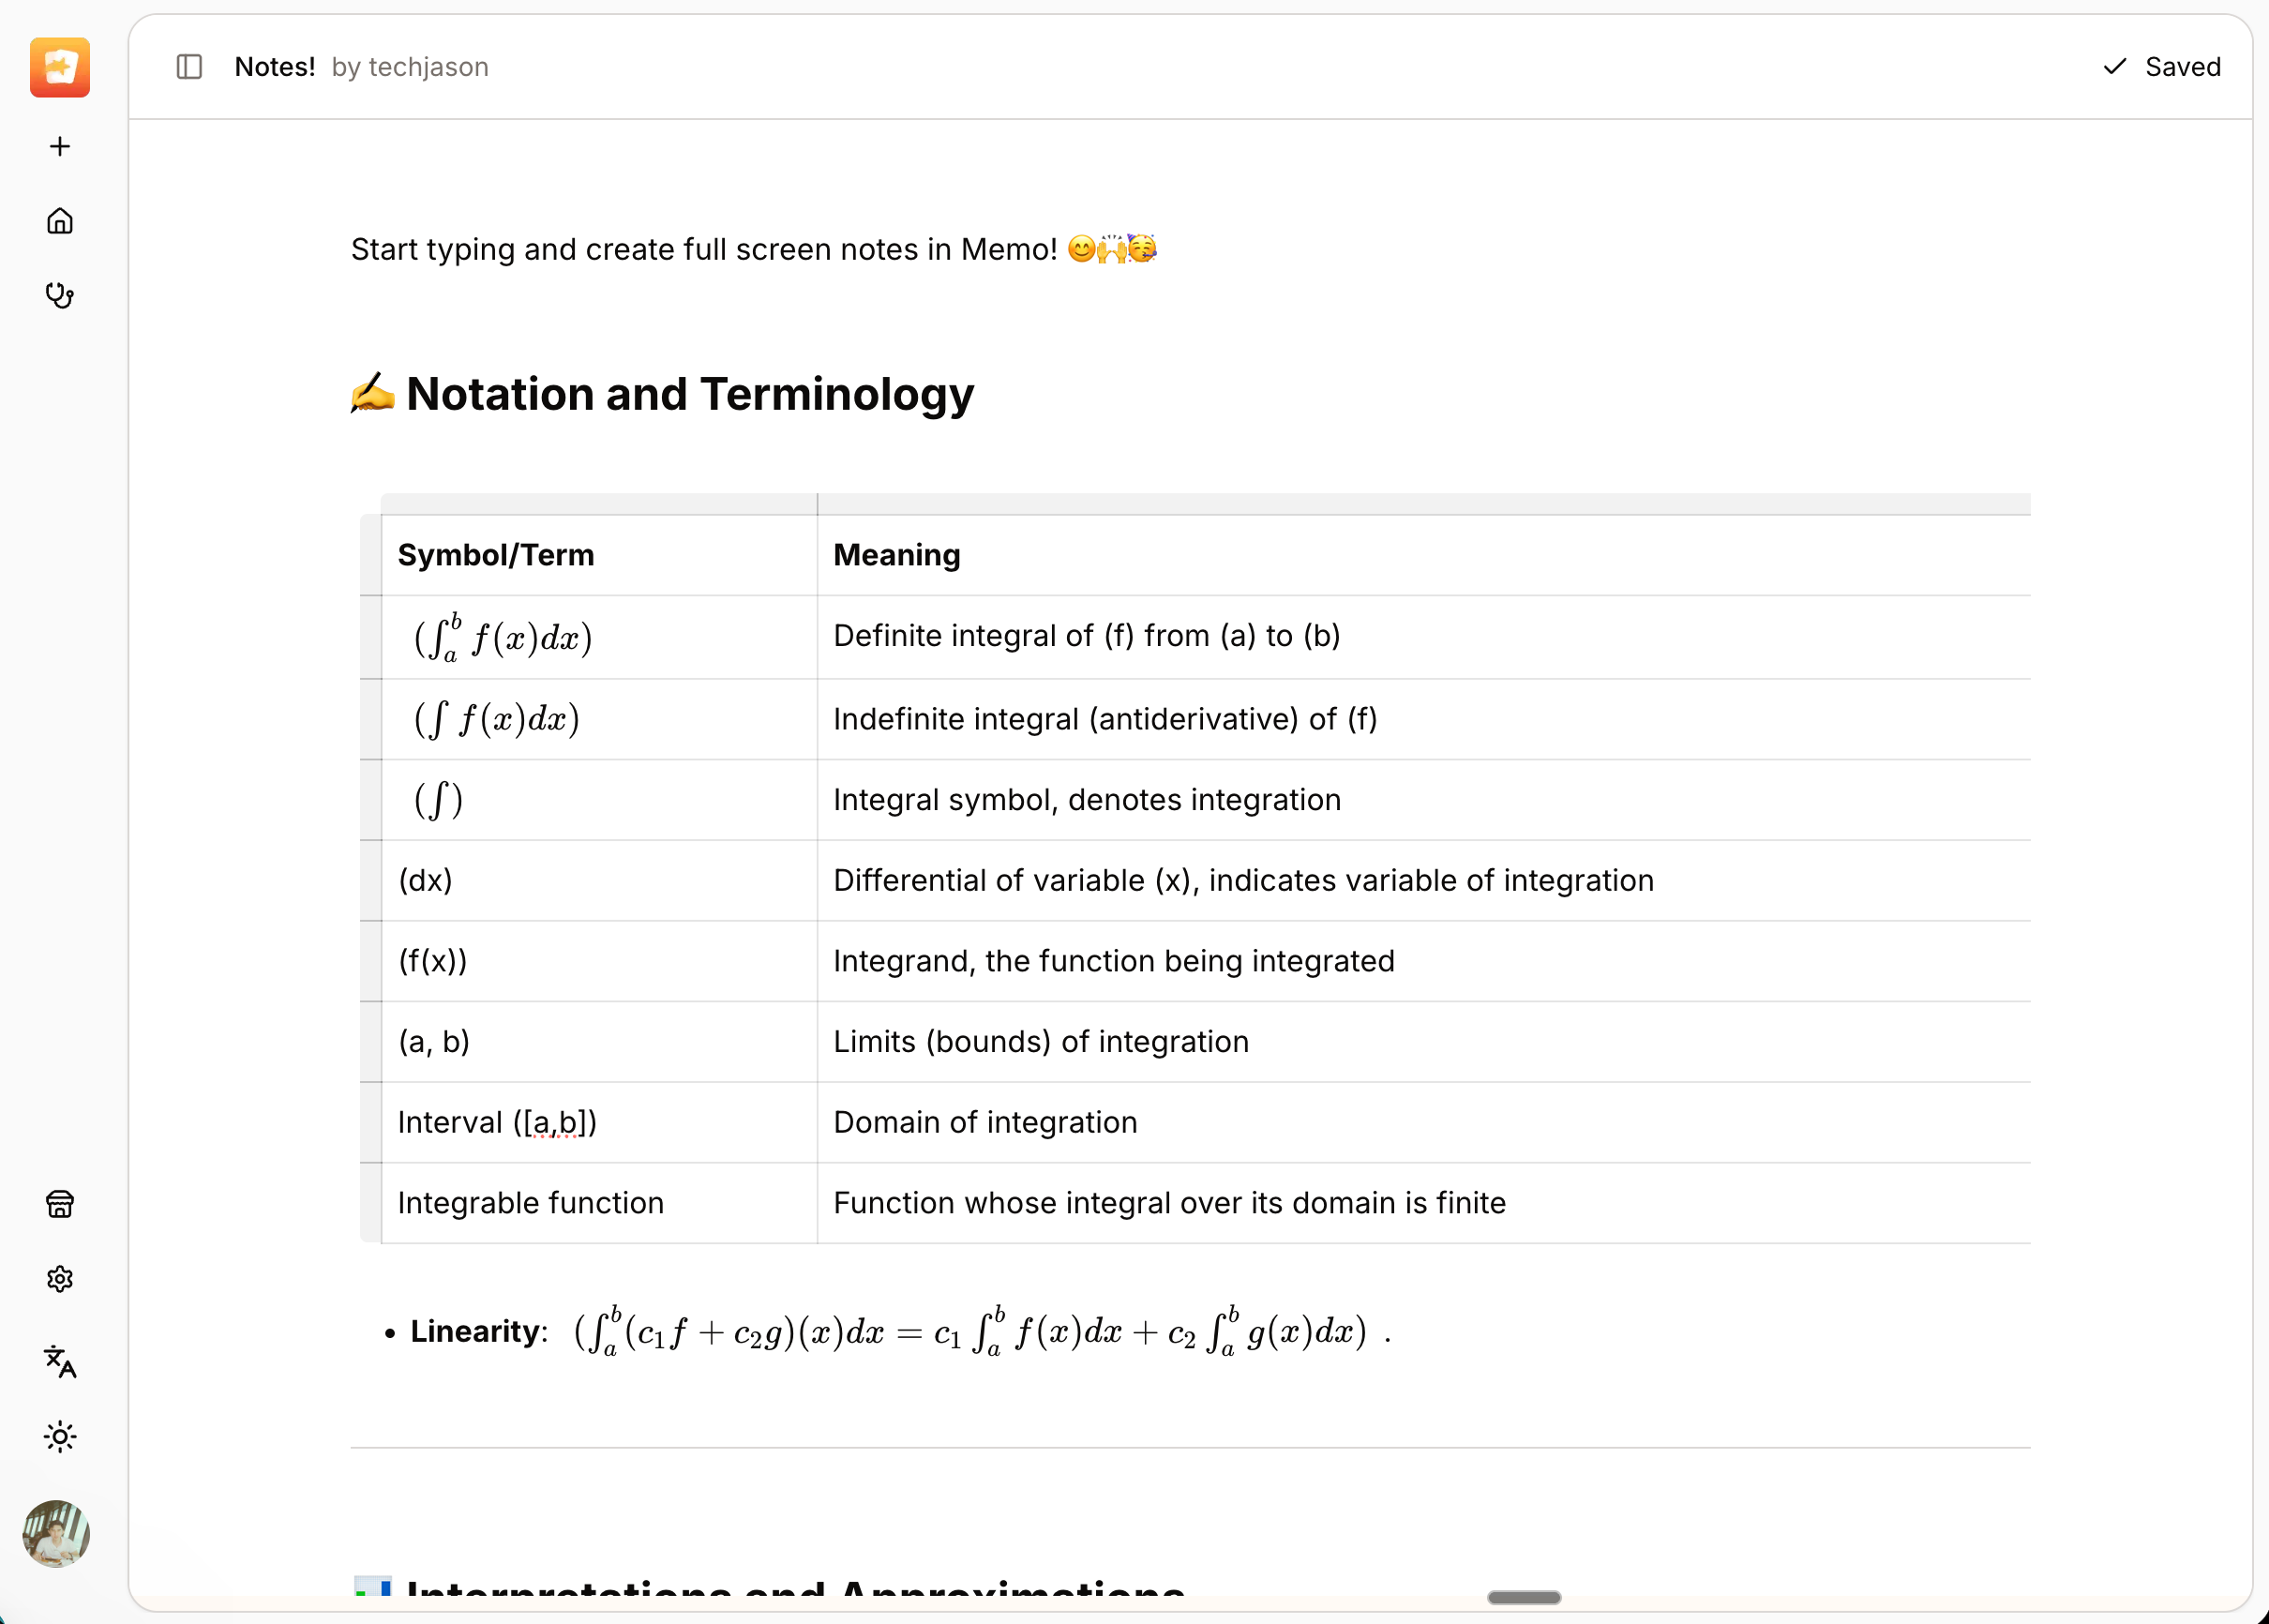This screenshot has height=1624, width=2269.
Task: Click the orange Memo app logo
Action: point(60,67)
